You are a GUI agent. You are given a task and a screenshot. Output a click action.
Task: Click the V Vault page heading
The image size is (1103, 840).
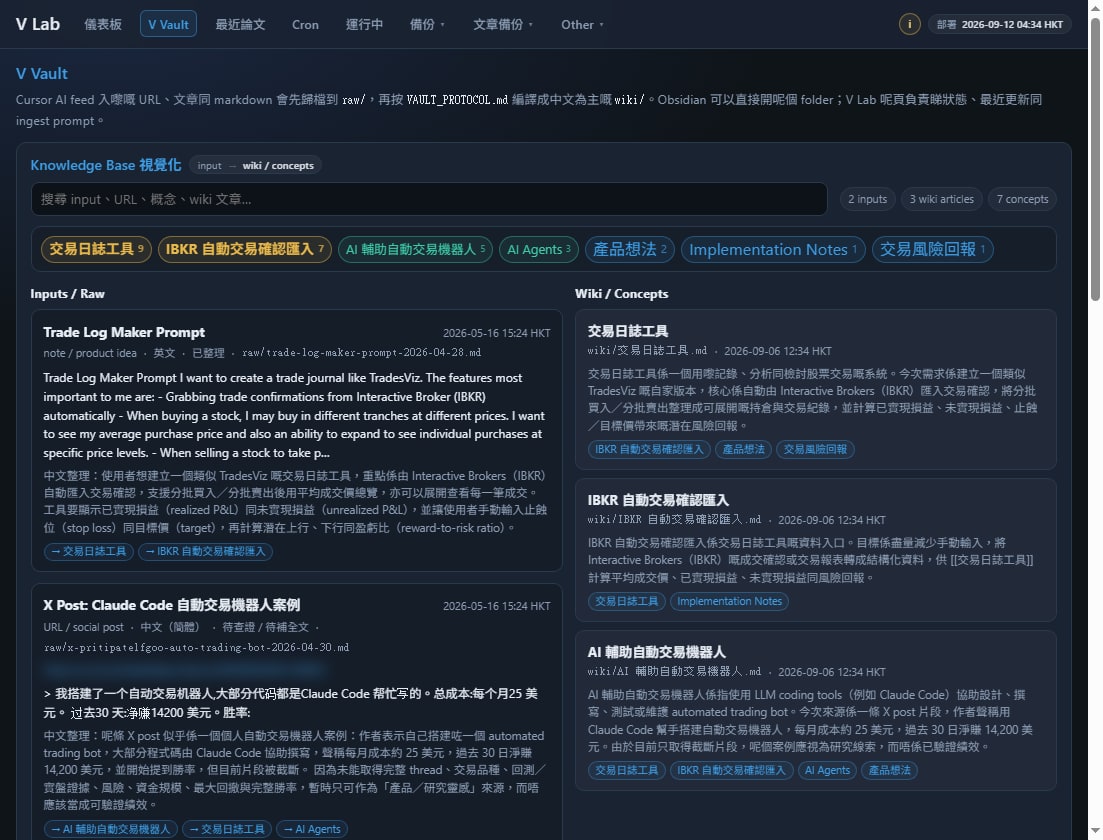tap(42, 73)
